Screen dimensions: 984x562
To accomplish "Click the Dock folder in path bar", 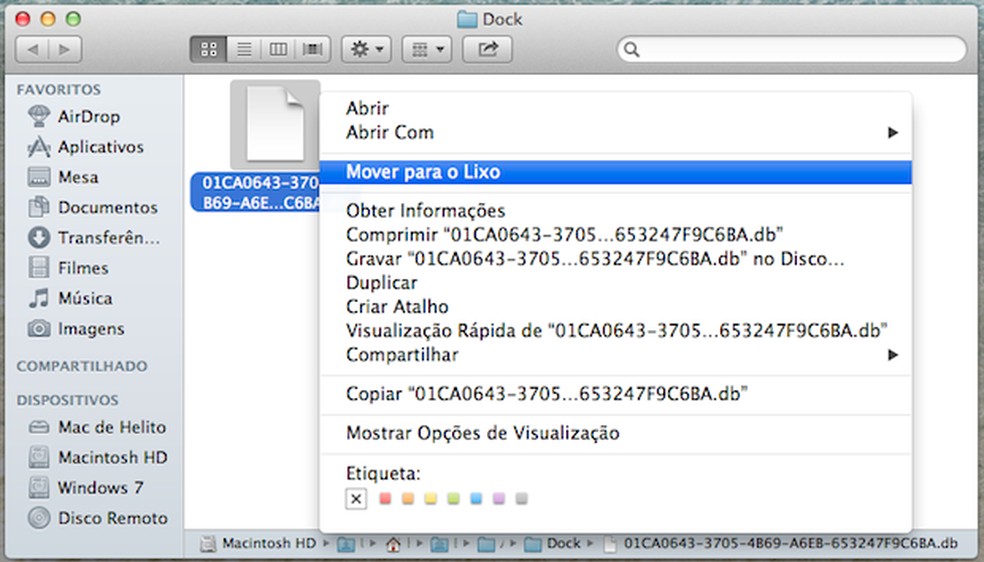I will (551, 543).
